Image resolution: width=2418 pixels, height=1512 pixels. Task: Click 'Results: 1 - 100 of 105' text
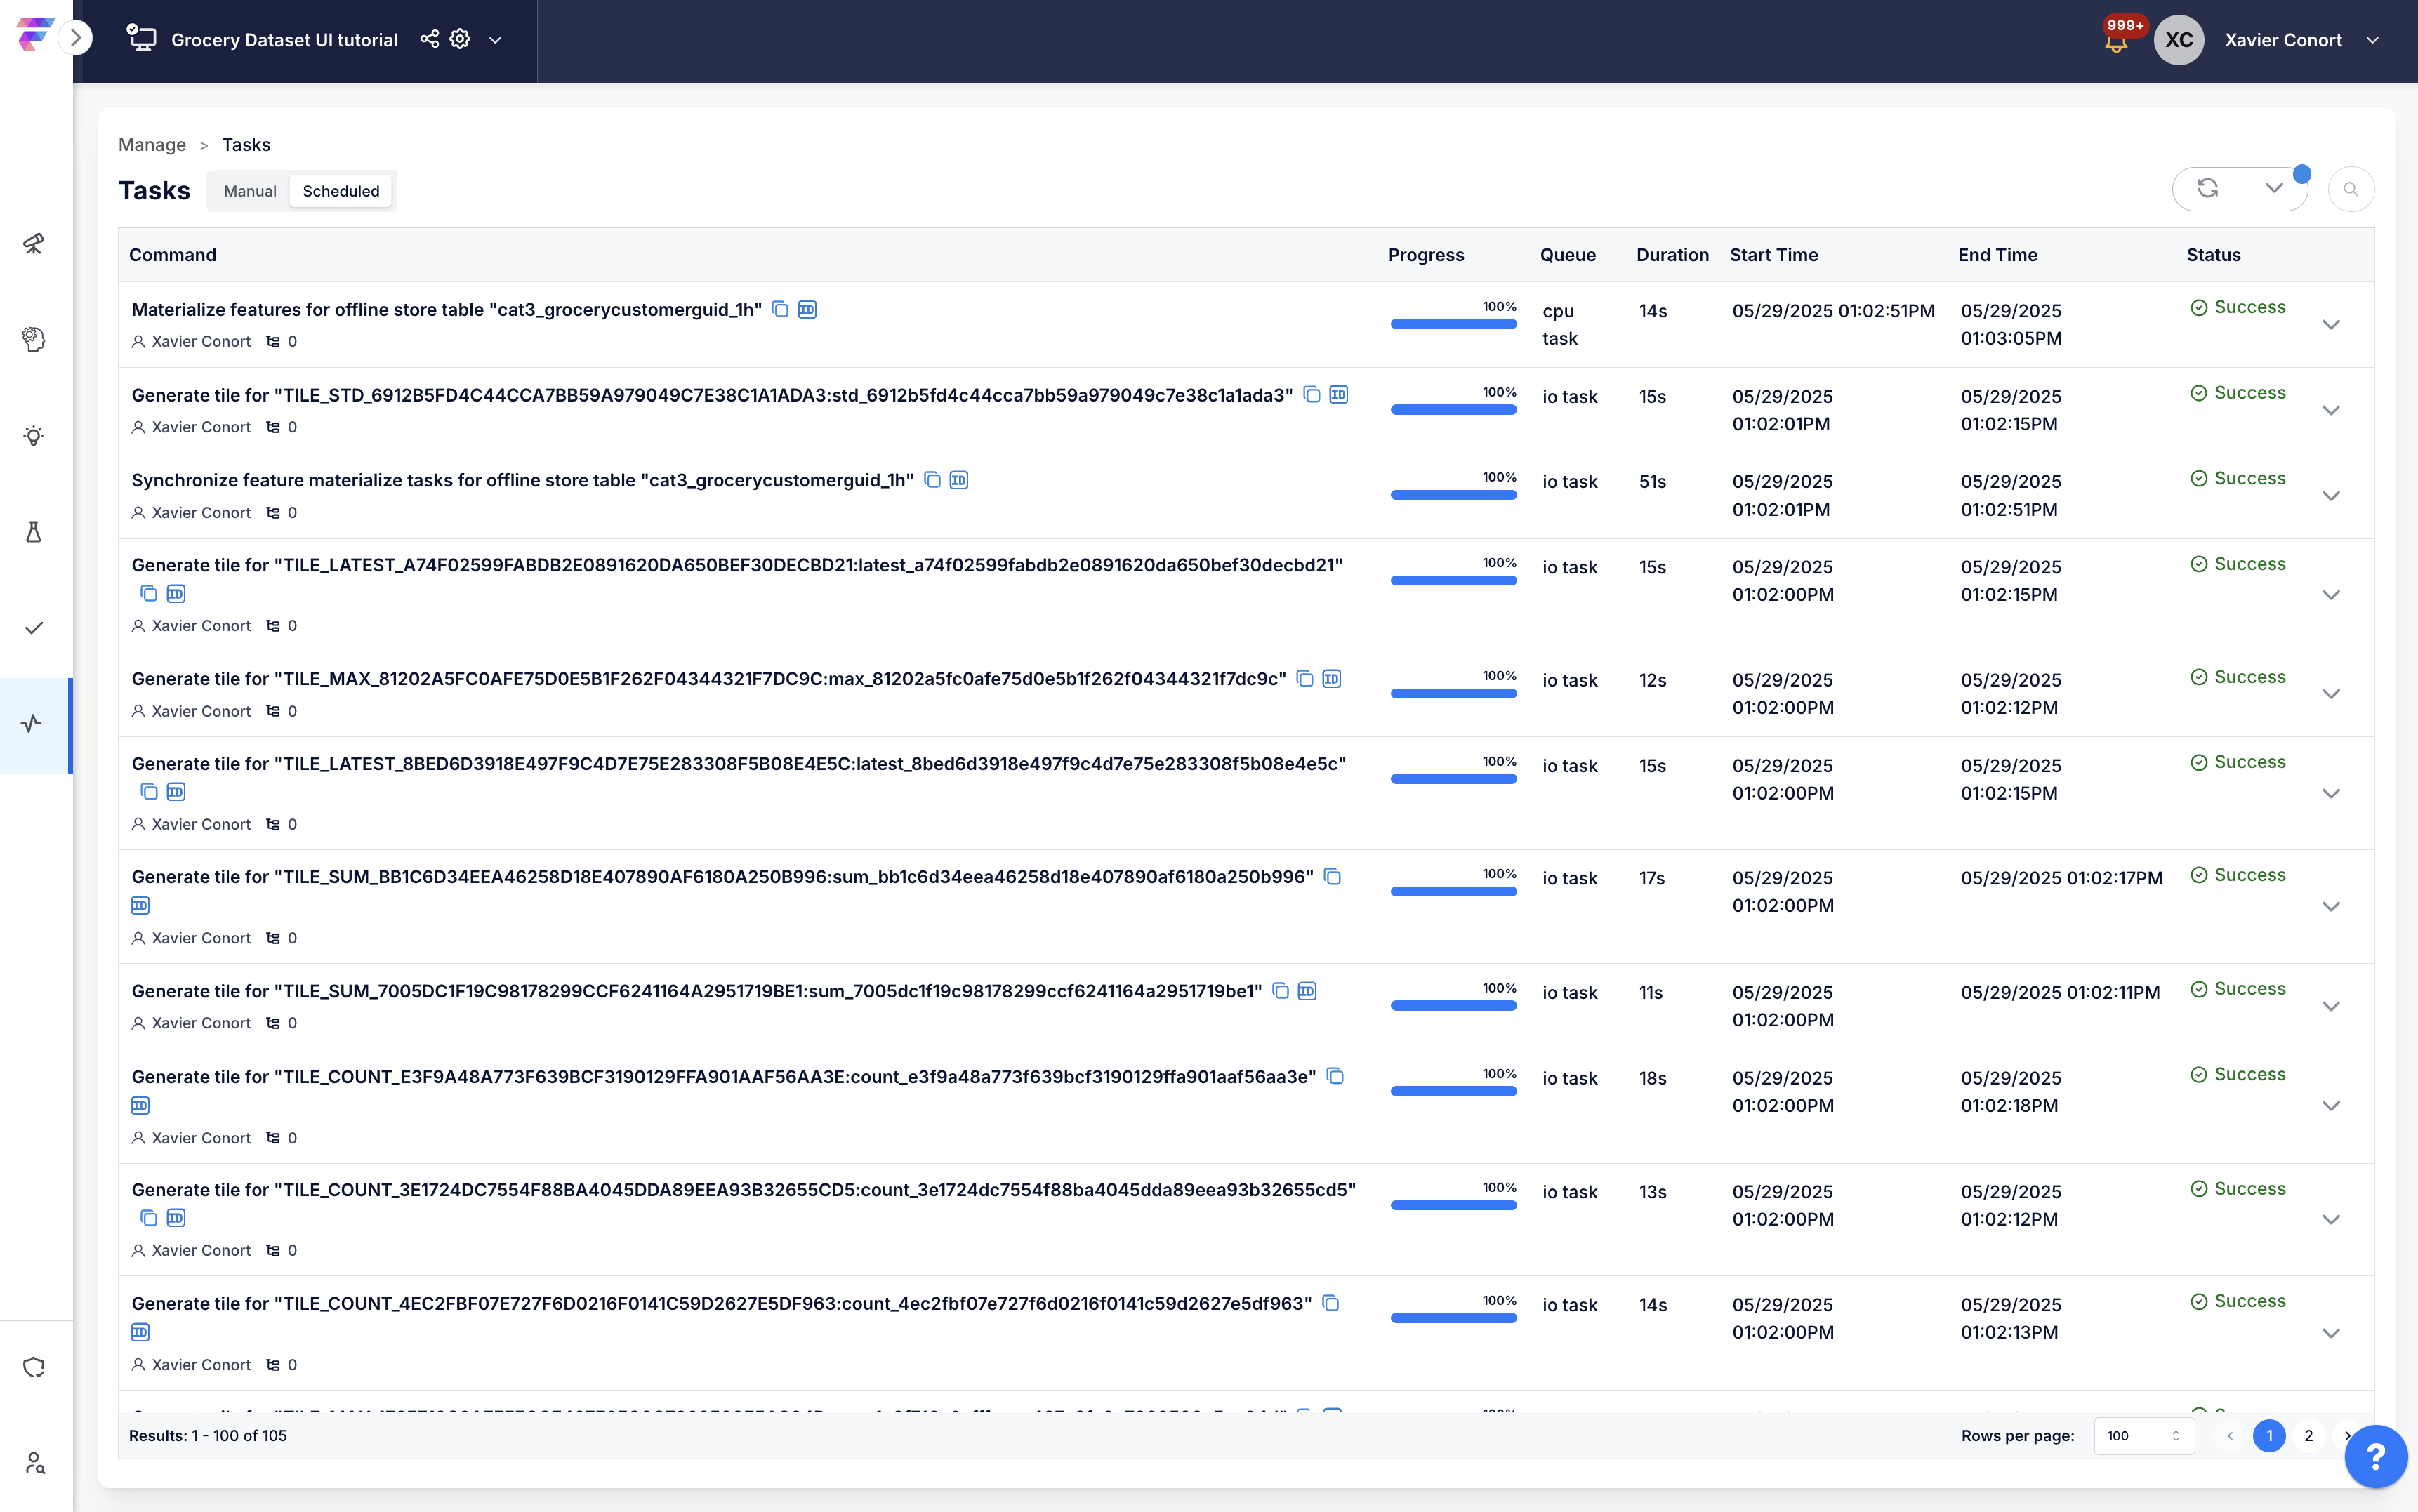coord(208,1436)
